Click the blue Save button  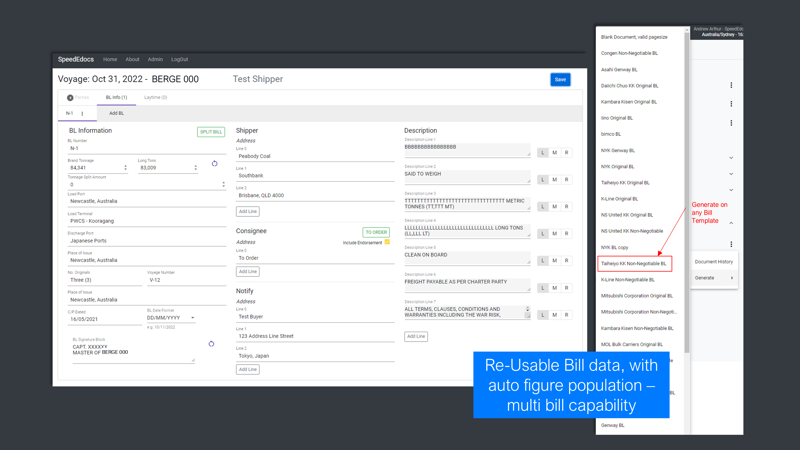pos(560,80)
